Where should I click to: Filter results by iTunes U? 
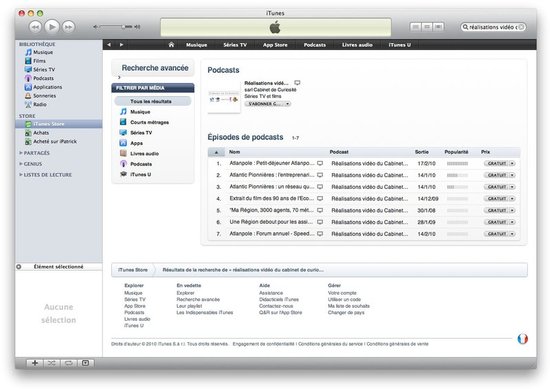tap(140, 174)
